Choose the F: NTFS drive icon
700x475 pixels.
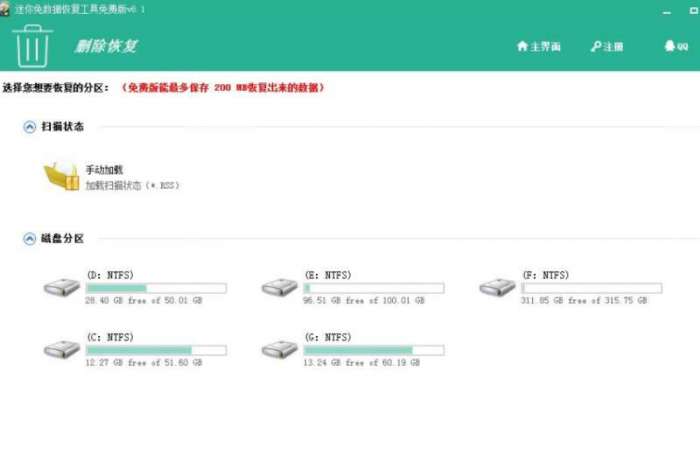click(x=496, y=288)
